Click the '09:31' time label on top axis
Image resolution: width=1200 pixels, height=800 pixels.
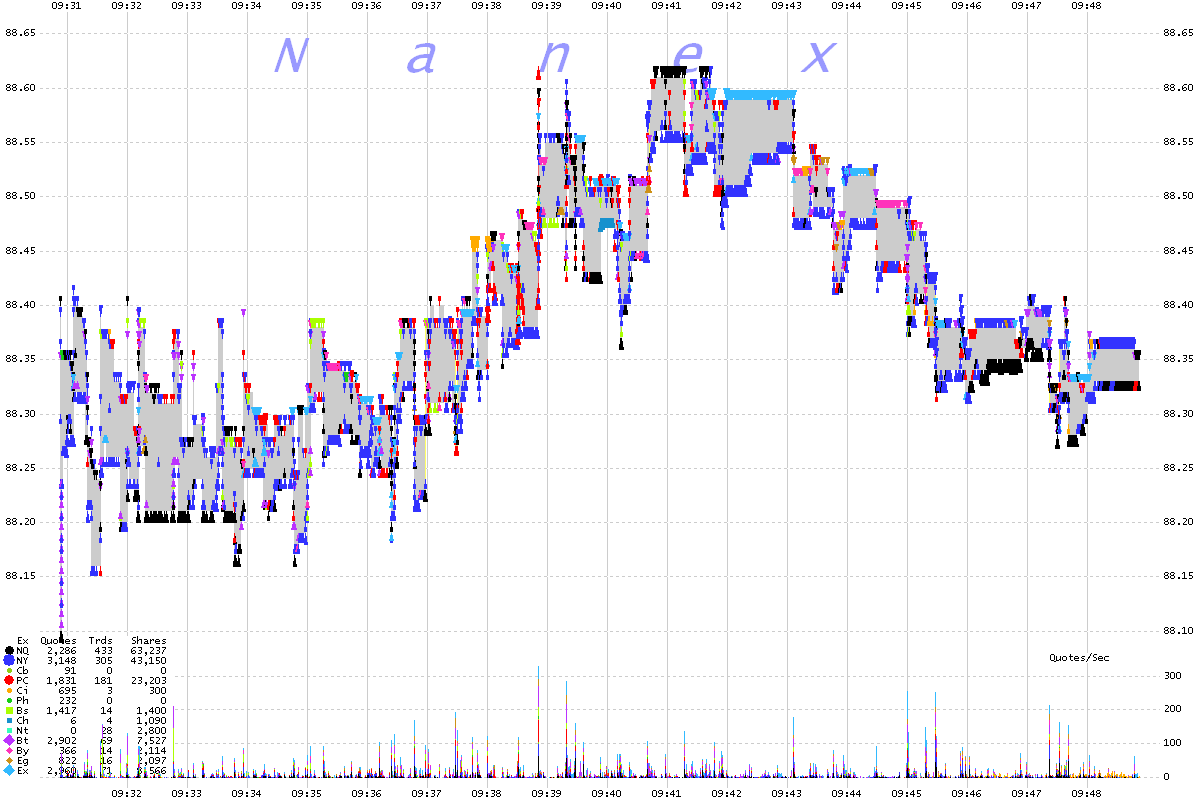[66, 6]
